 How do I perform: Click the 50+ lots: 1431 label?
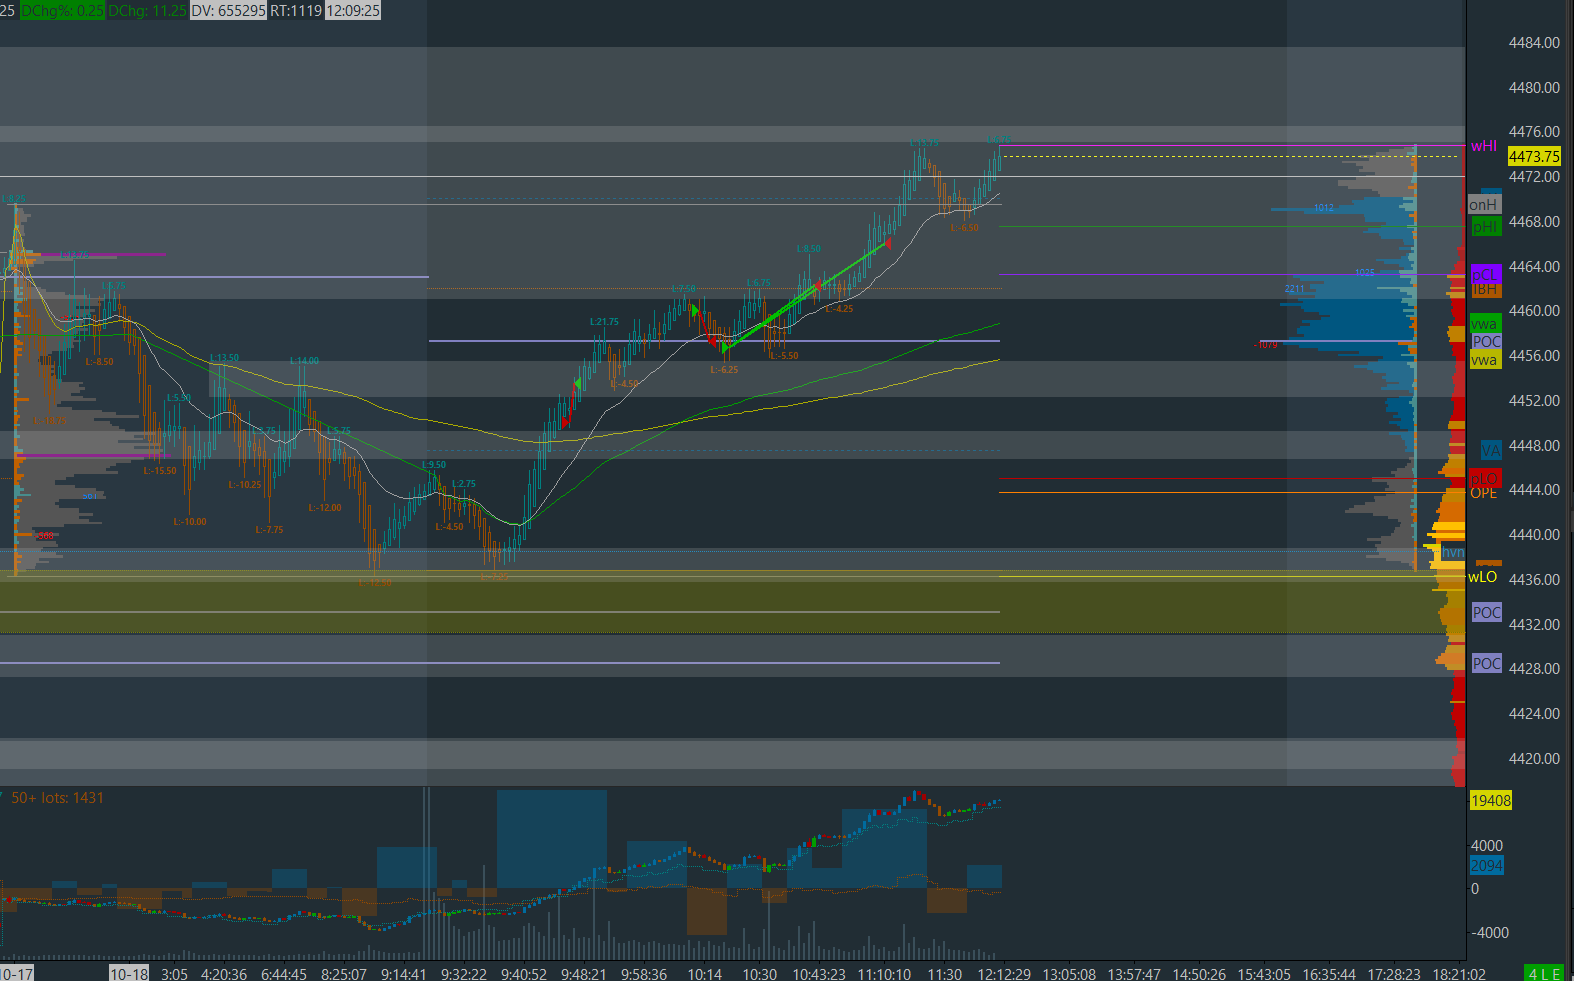[57, 798]
